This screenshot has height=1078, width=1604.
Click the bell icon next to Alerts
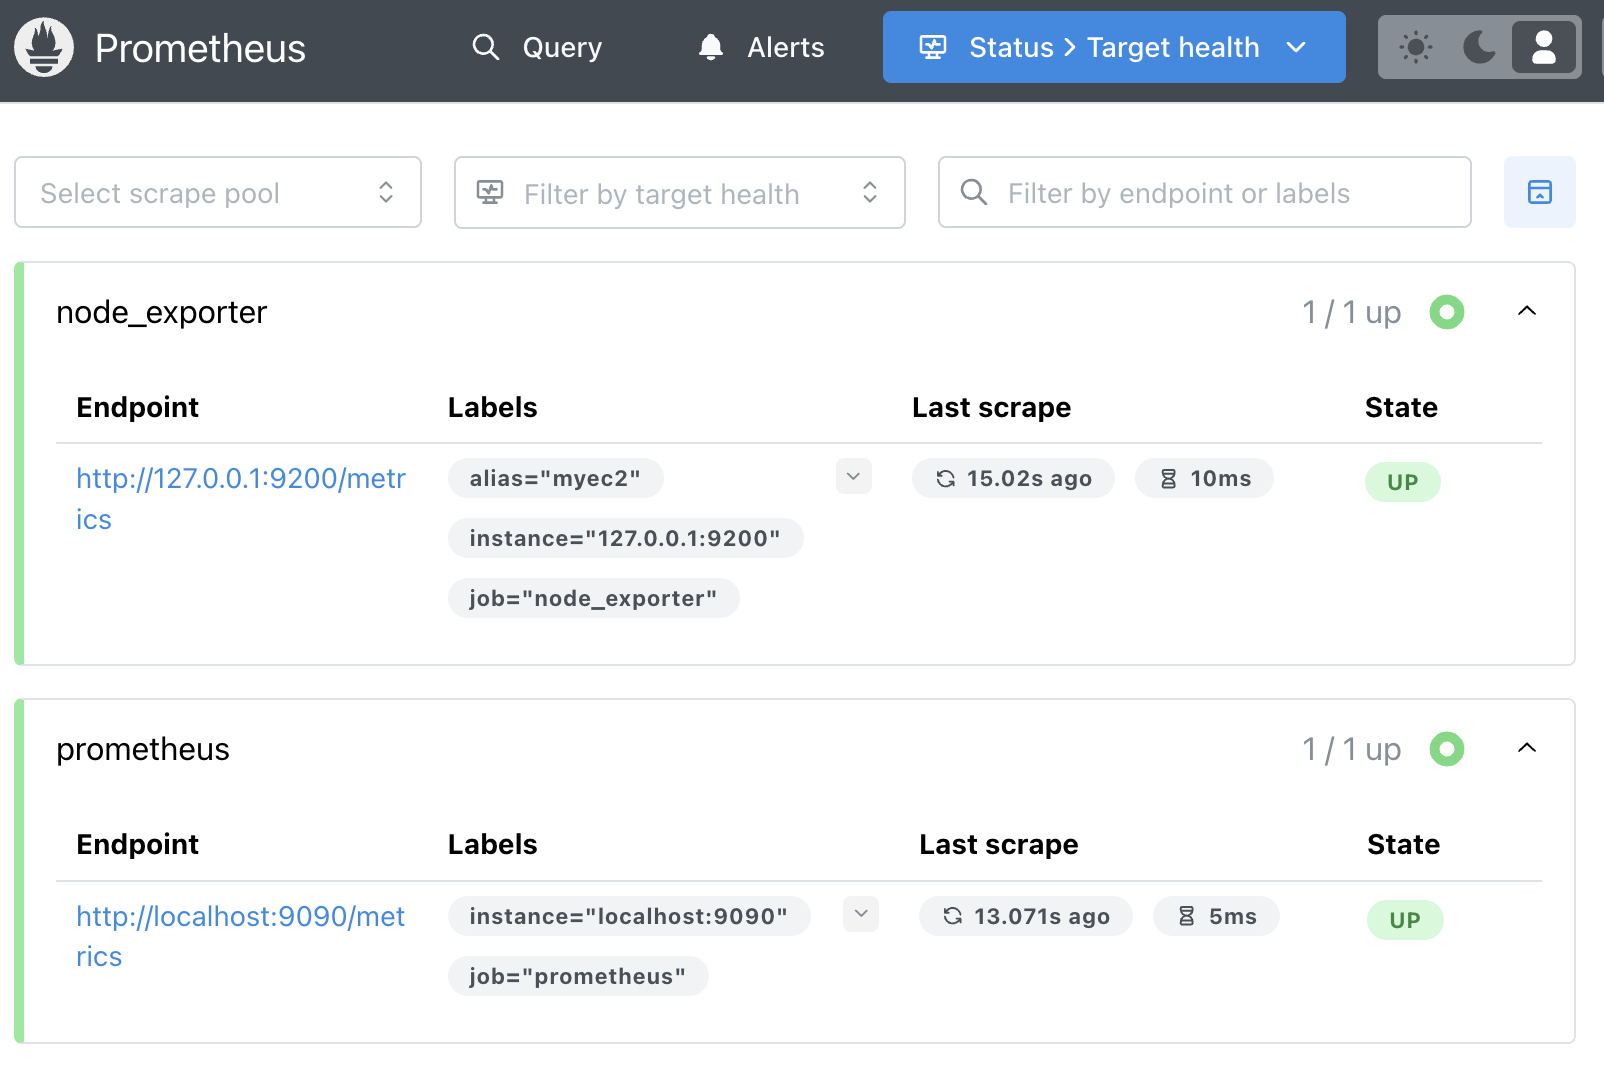tap(711, 47)
